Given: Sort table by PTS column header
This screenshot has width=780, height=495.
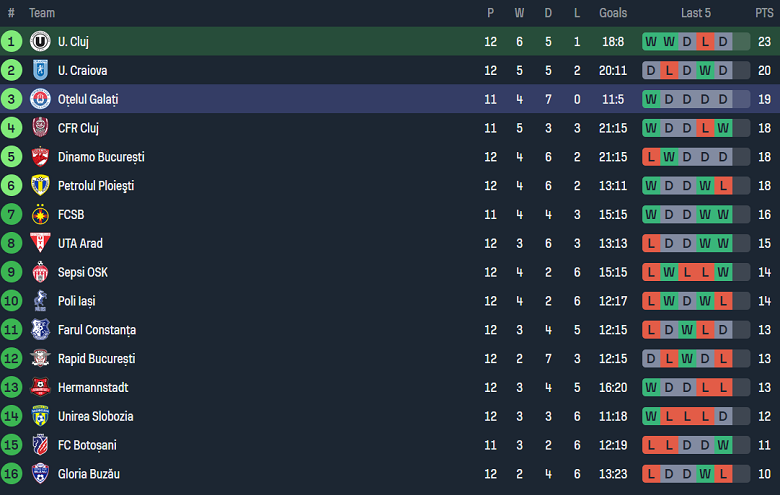Looking at the screenshot, I should (764, 13).
